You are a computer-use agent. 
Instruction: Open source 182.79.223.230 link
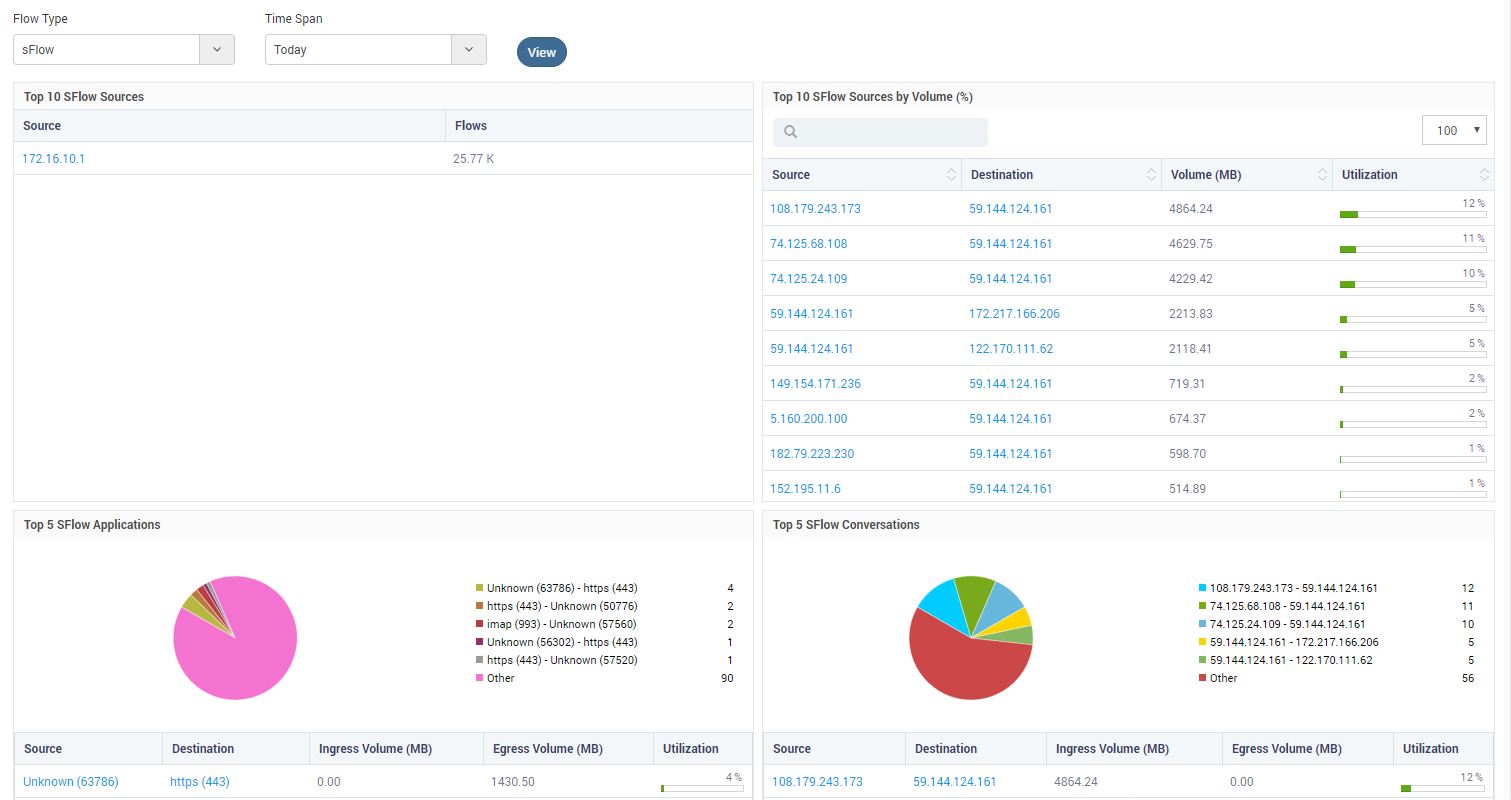(x=812, y=454)
